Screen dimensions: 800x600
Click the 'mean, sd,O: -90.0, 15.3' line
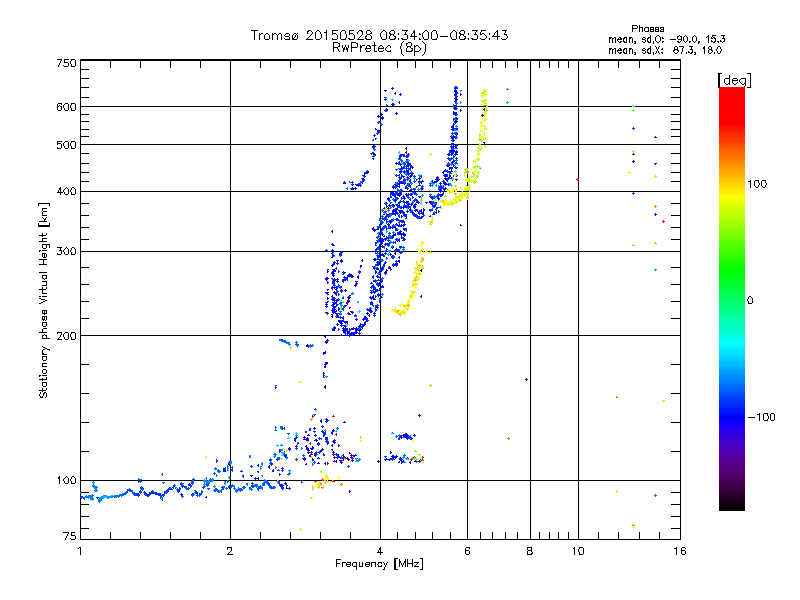click(666, 39)
